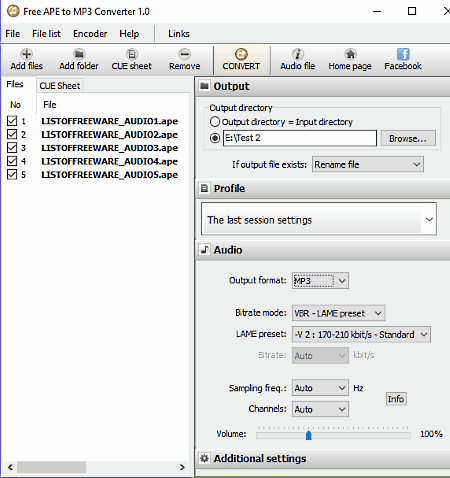Image resolution: width=450 pixels, height=478 pixels.
Task: Click the app logo in title bar
Action: point(13,11)
